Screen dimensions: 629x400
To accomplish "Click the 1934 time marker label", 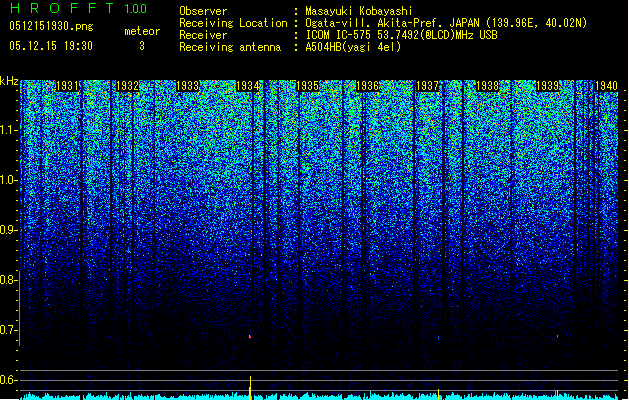I will pyautogui.click(x=248, y=86).
